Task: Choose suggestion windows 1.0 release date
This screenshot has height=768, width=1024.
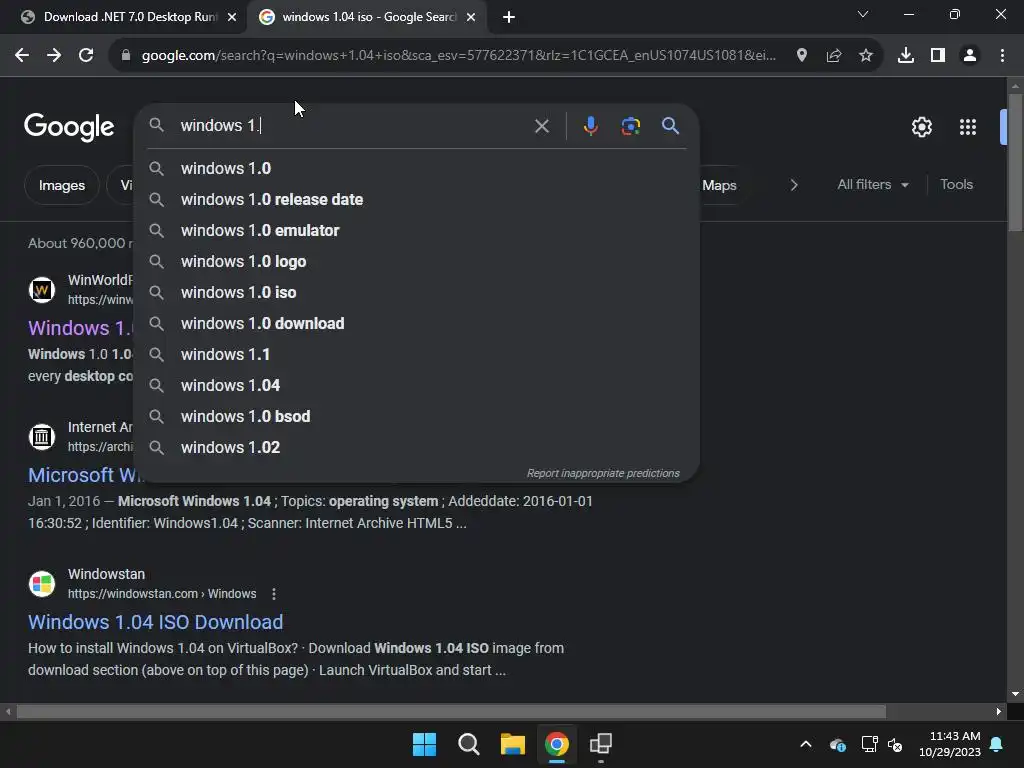Action: pyautogui.click(x=417, y=199)
